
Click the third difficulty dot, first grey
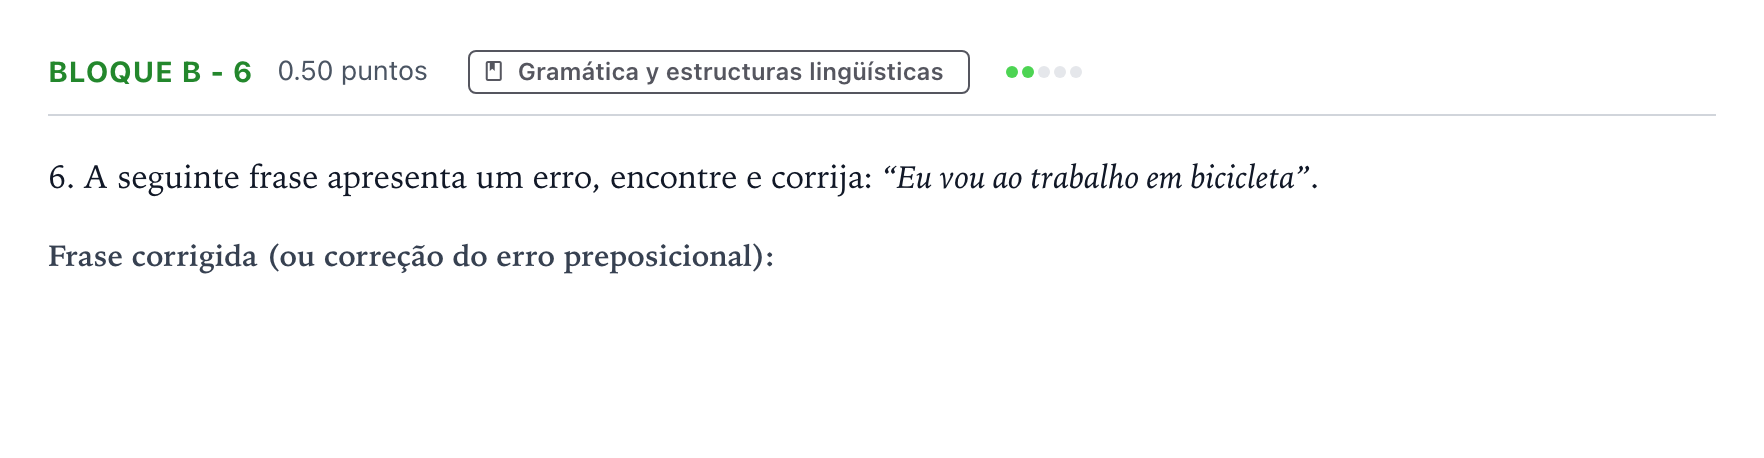1044,72
